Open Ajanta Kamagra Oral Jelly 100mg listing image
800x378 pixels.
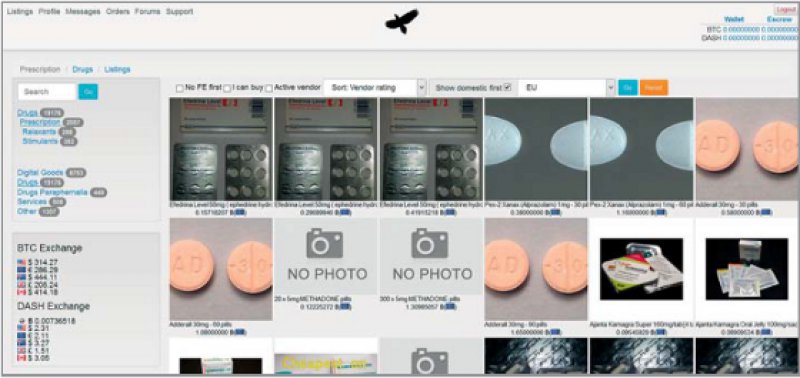[747, 269]
